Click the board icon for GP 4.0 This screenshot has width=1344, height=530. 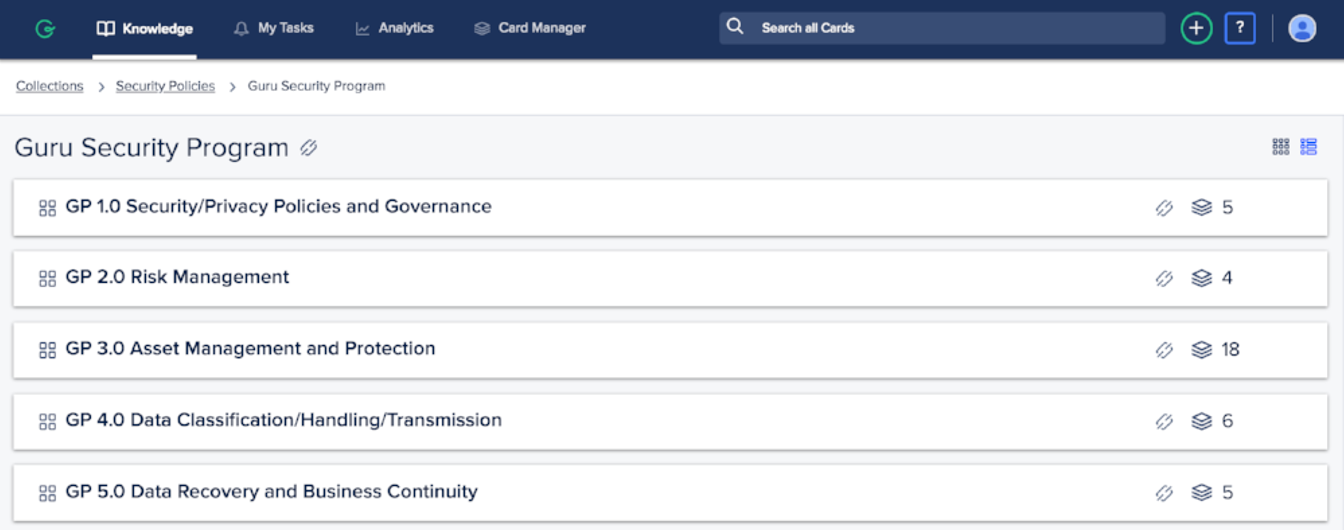47,422
